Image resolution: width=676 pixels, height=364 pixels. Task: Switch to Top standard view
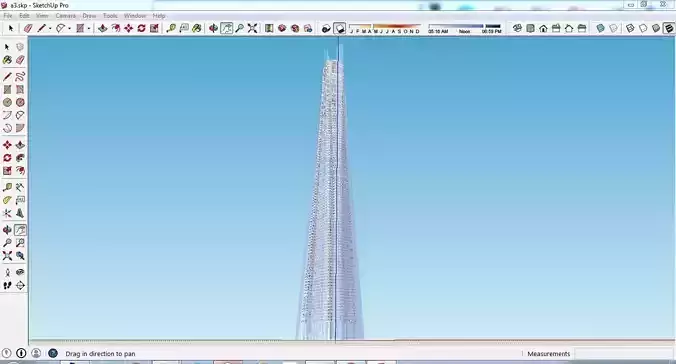pyautogui.click(x=530, y=28)
